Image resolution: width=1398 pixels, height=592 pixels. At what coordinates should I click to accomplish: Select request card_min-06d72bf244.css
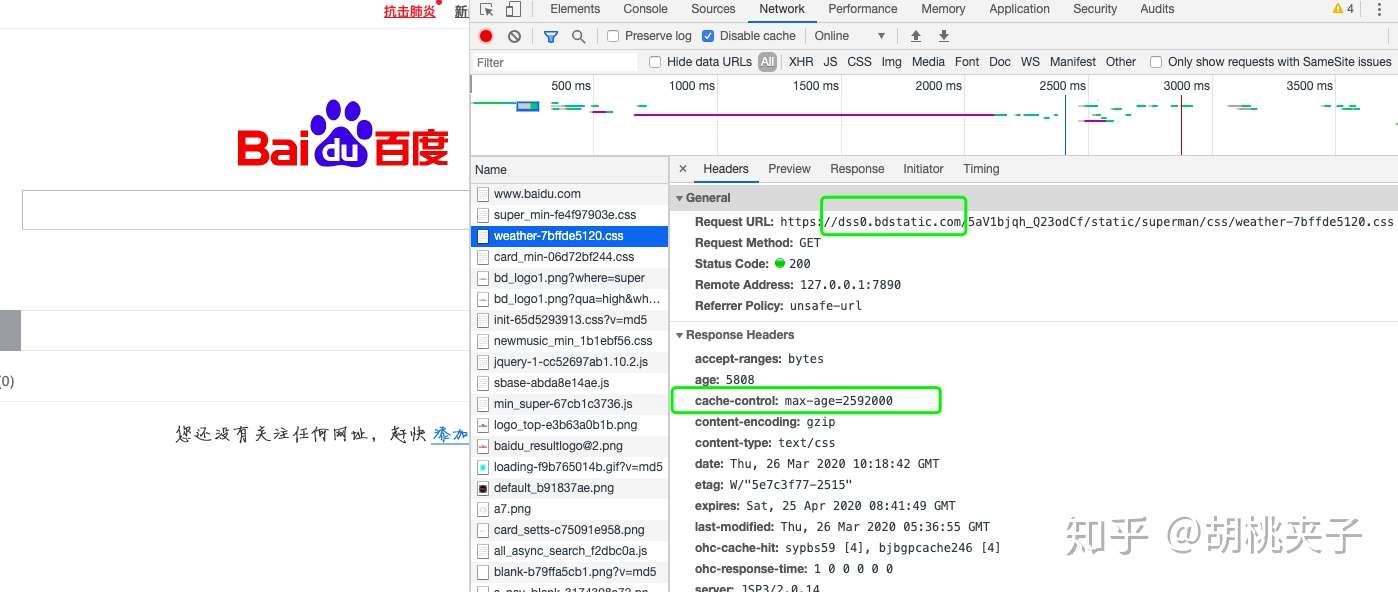(x=569, y=257)
